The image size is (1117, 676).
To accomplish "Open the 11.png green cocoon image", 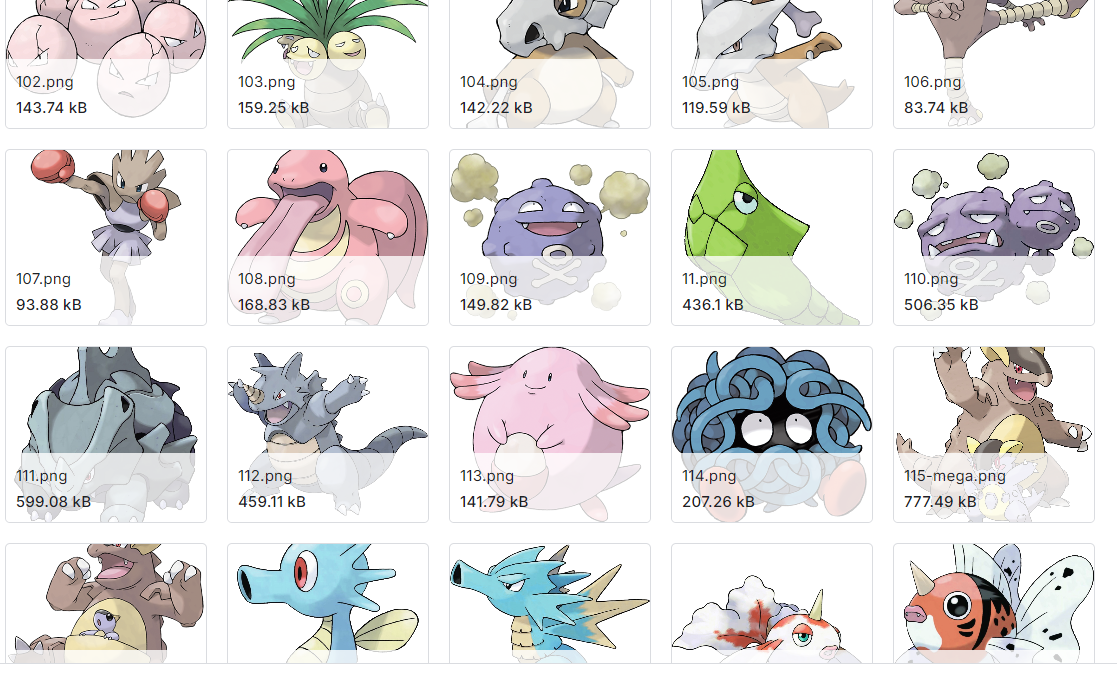I will click(x=771, y=237).
